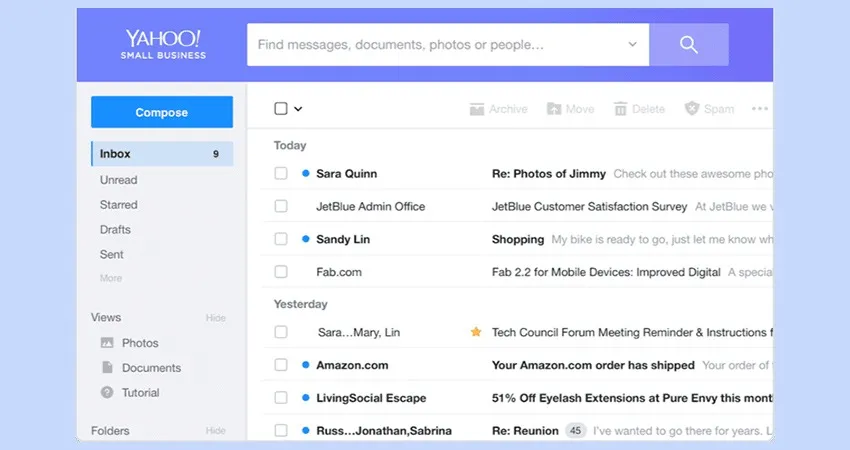The height and width of the screenshot is (450, 850).
Task: Click the Yahoo Small Business logo
Action: pyautogui.click(x=163, y=44)
